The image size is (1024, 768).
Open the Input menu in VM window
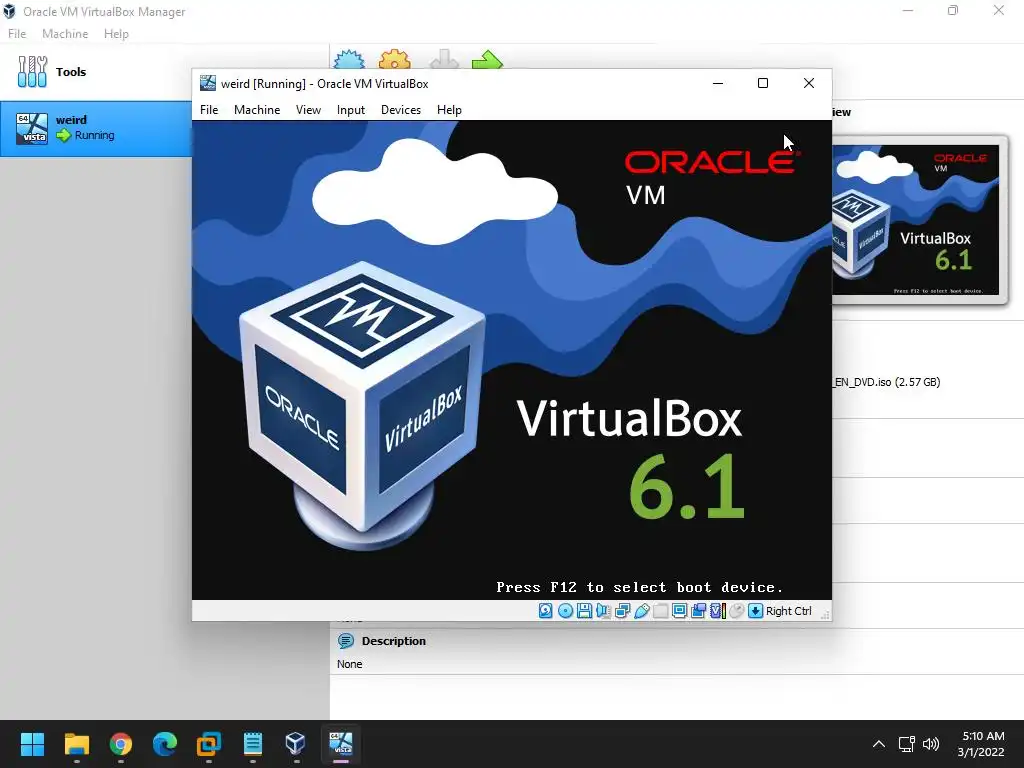point(351,110)
